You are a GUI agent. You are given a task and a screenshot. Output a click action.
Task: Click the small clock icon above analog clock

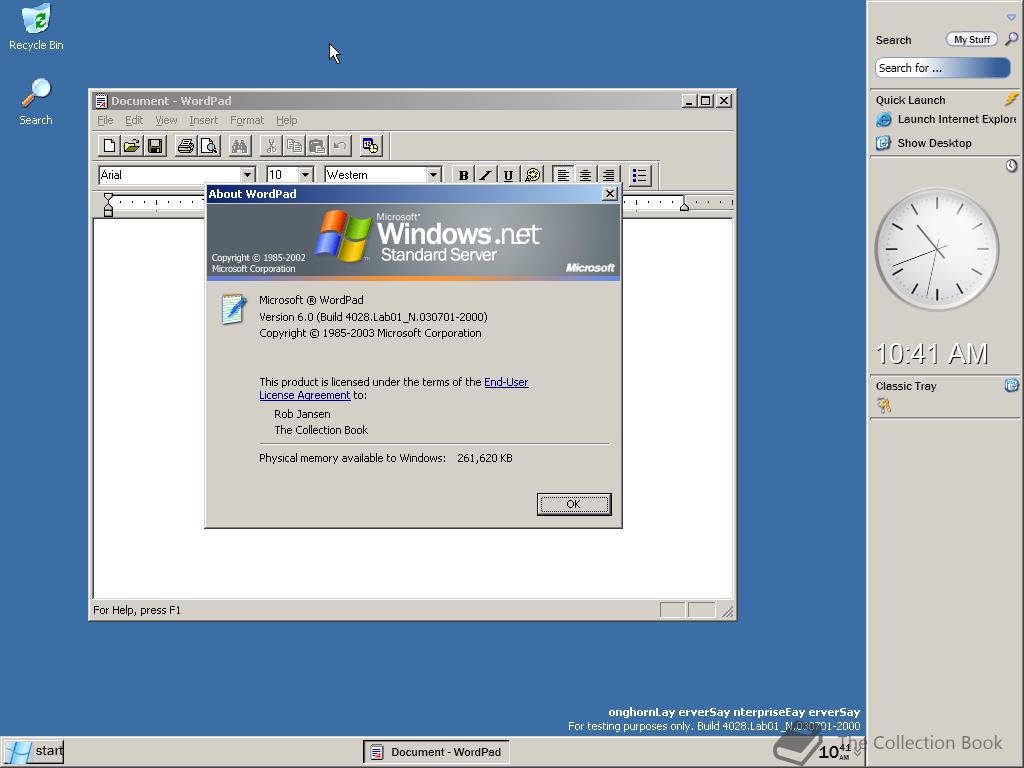point(1011,166)
